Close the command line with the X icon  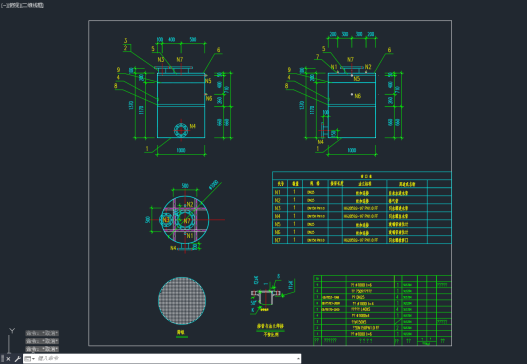point(8,359)
